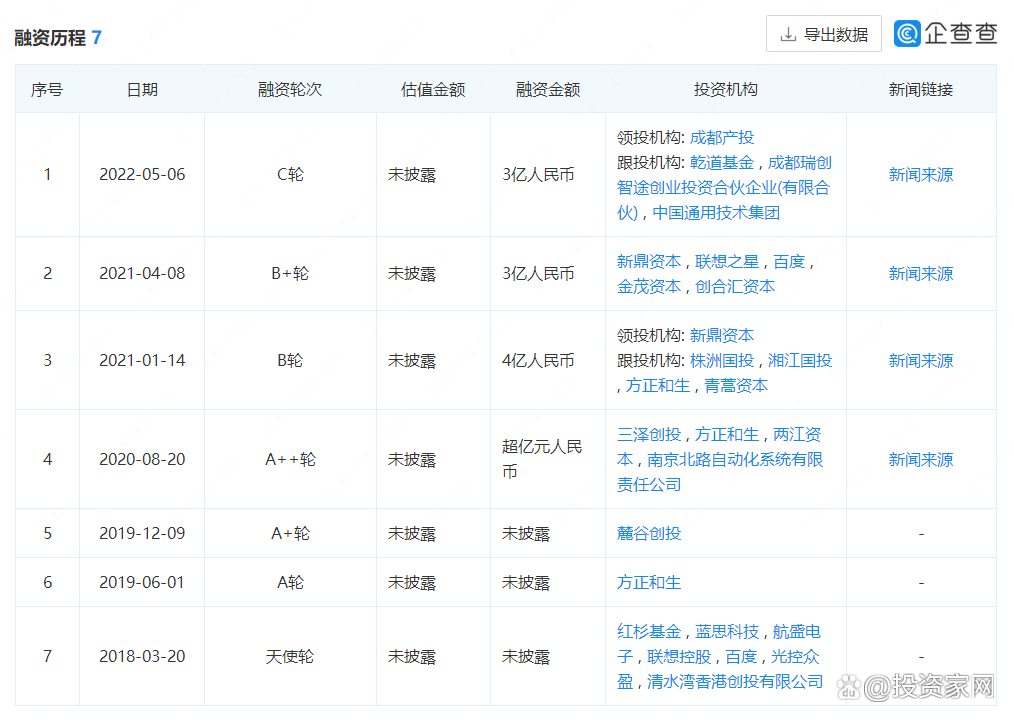This screenshot has width=1014, height=722.
Task: Open investor link 湘江国投
Action: point(800,360)
